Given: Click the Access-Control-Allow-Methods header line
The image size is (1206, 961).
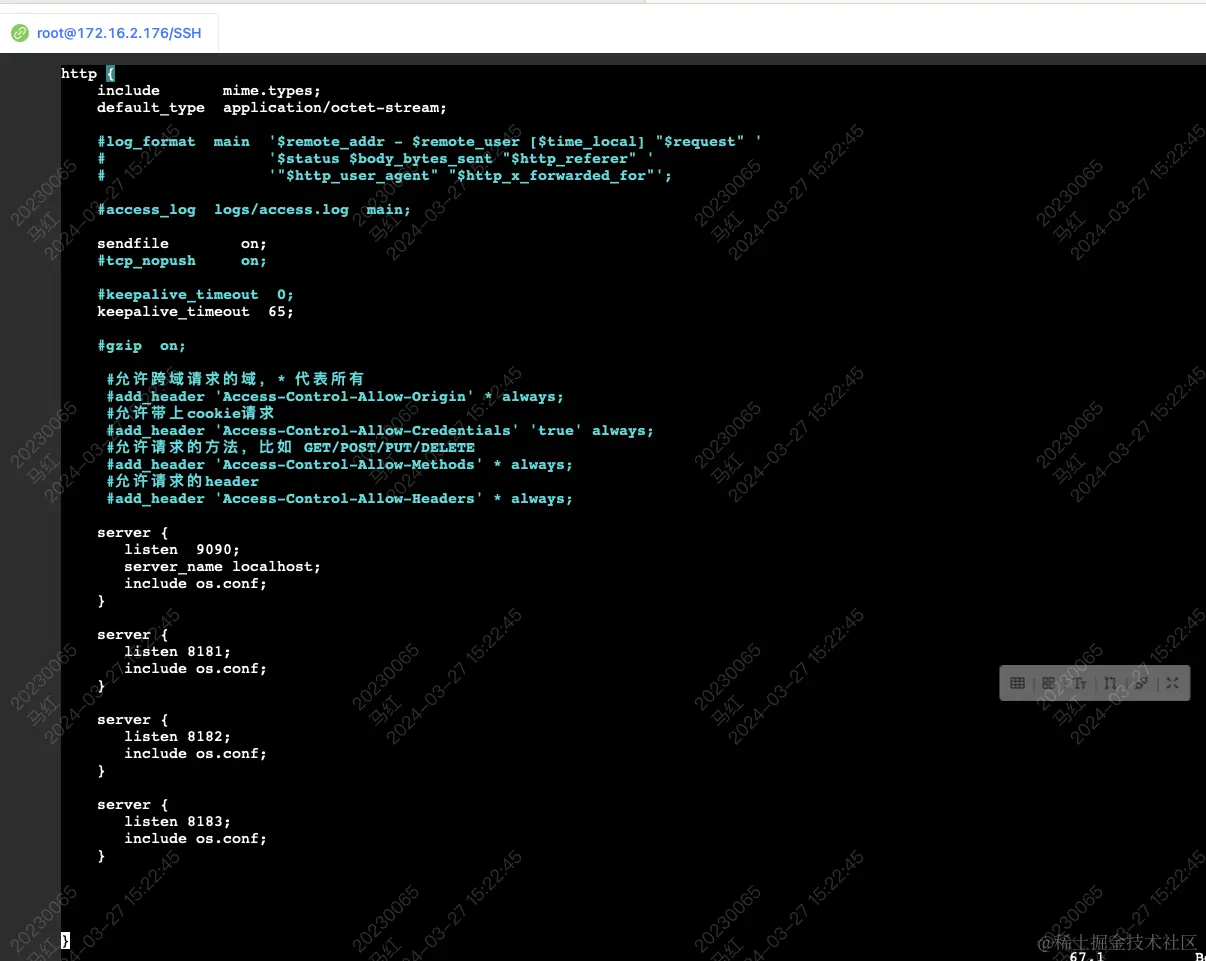Looking at the screenshot, I should tap(340, 464).
